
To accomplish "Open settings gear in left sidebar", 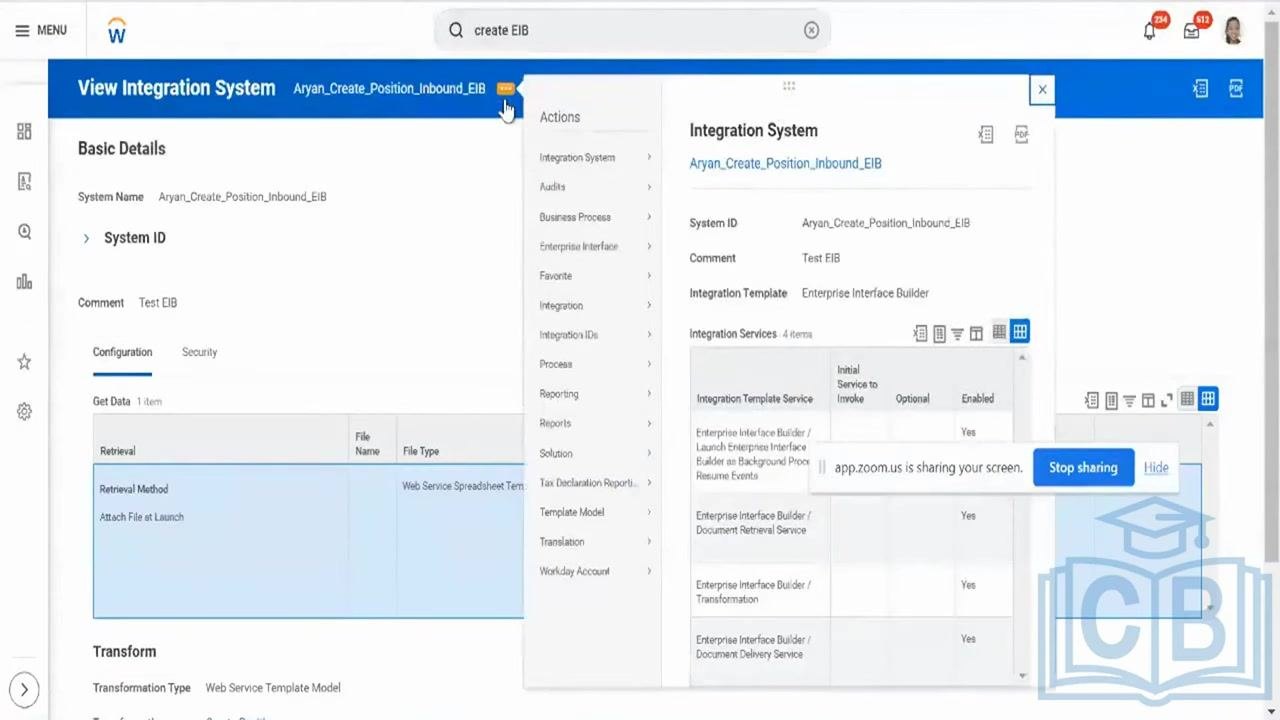I will tap(24, 411).
